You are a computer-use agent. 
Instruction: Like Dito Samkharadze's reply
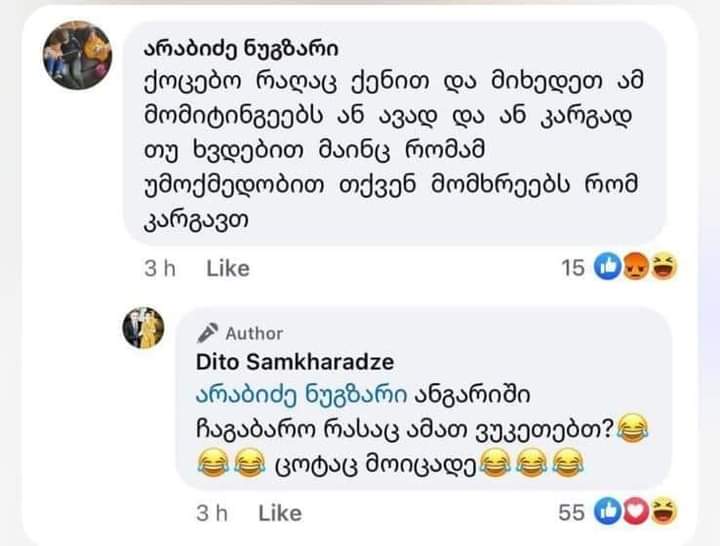pyautogui.click(x=280, y=513)
